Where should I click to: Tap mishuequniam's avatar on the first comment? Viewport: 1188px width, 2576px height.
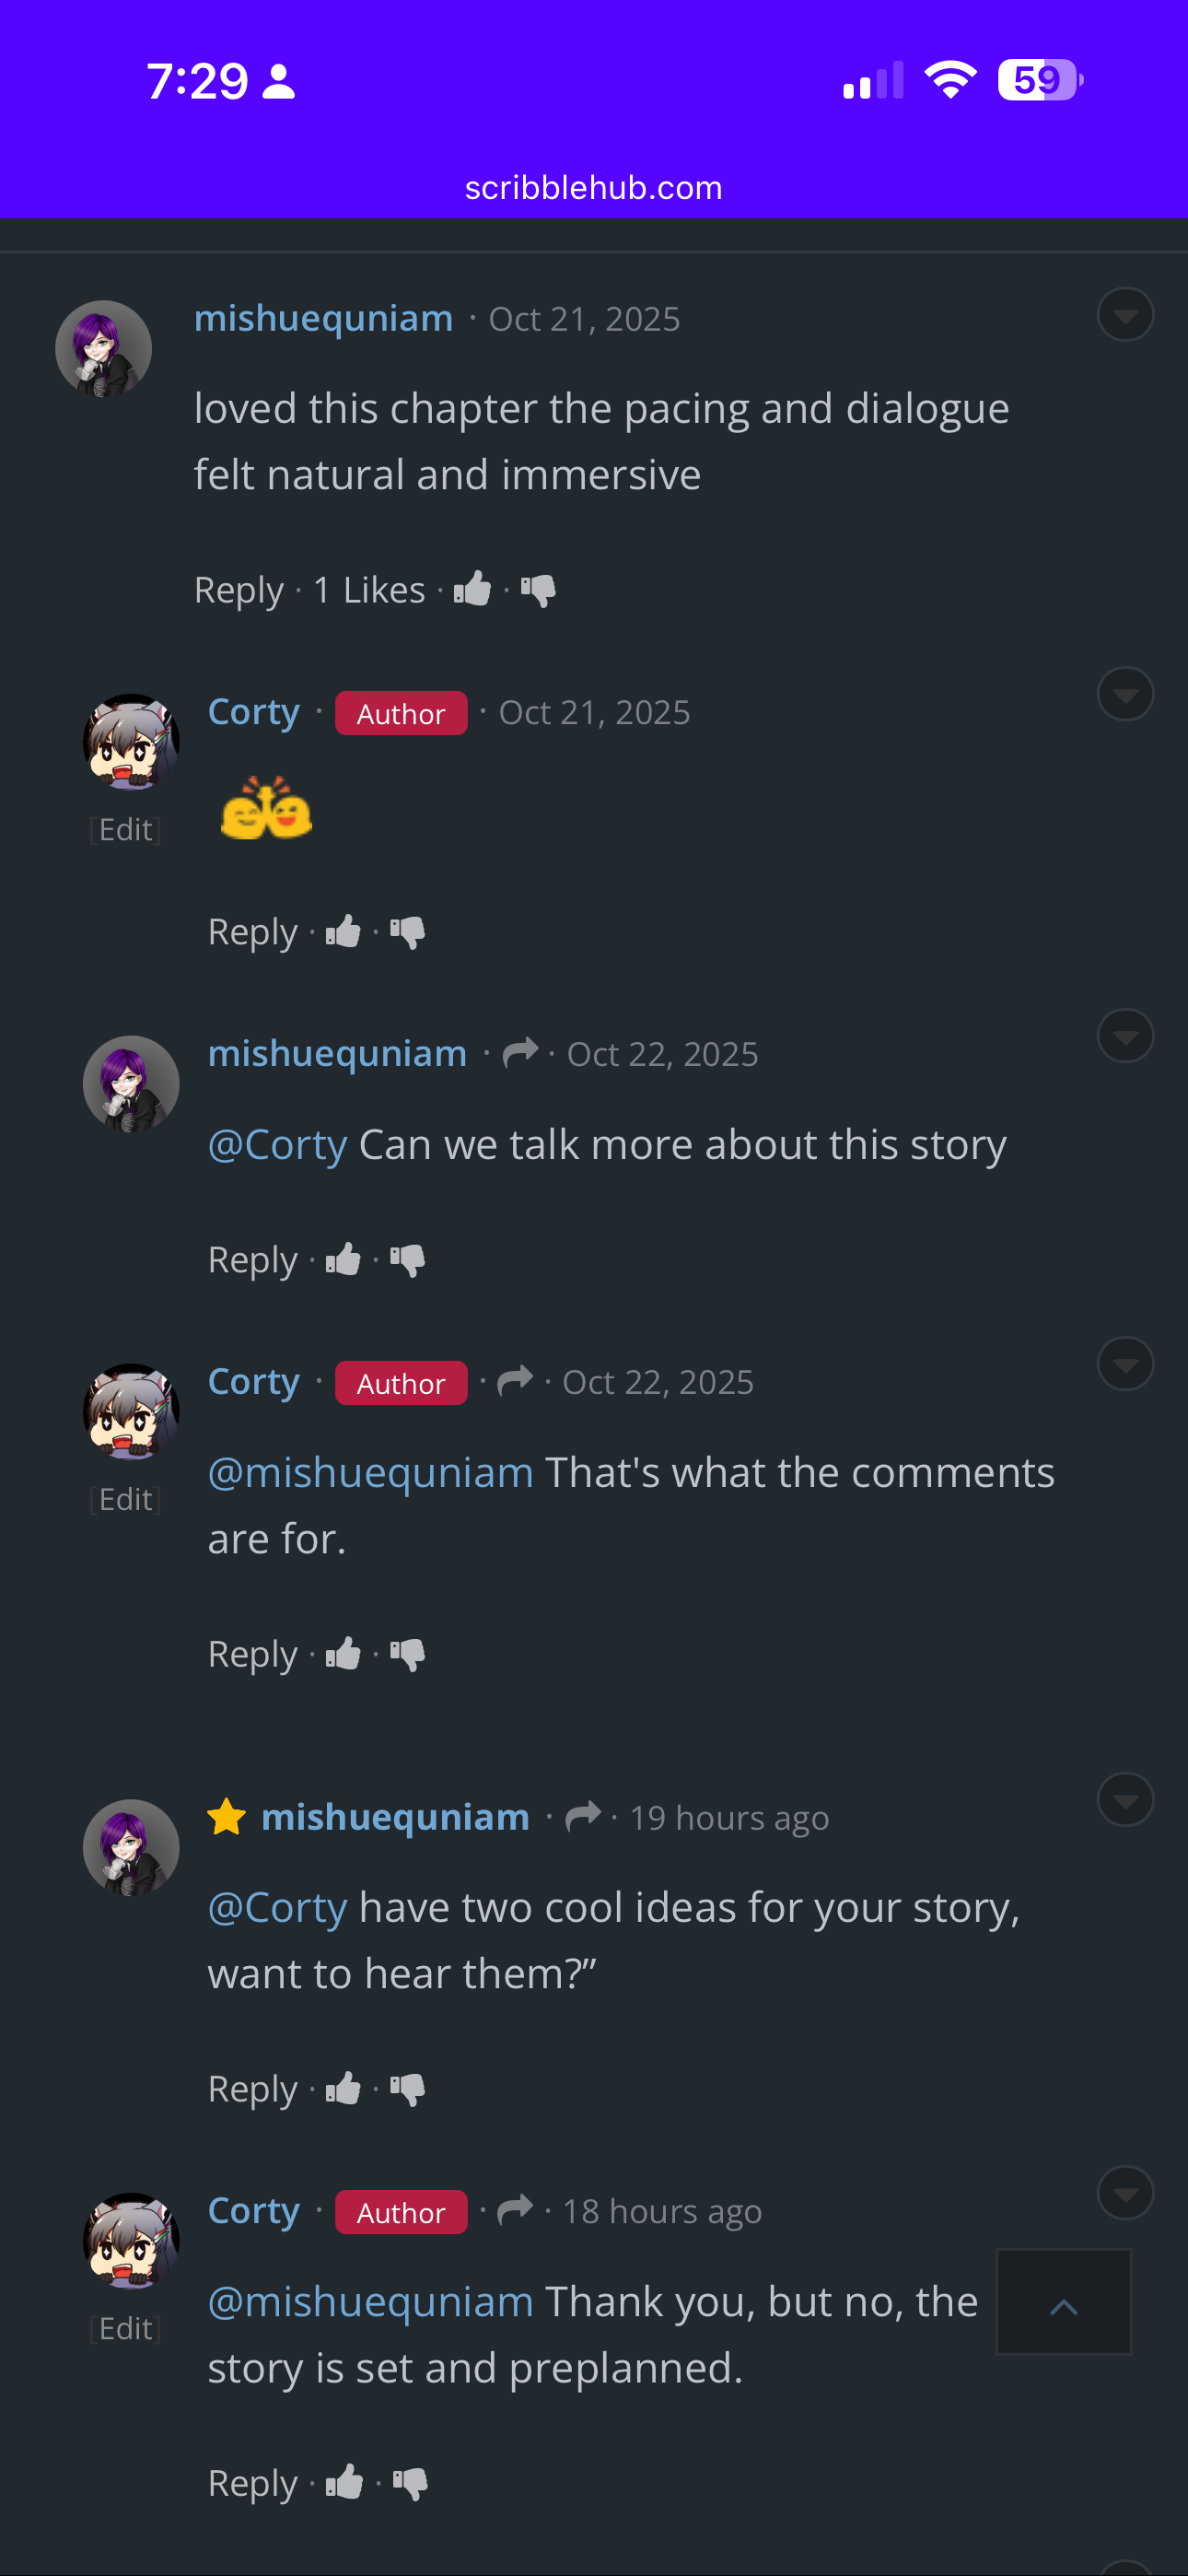[103, 348]
